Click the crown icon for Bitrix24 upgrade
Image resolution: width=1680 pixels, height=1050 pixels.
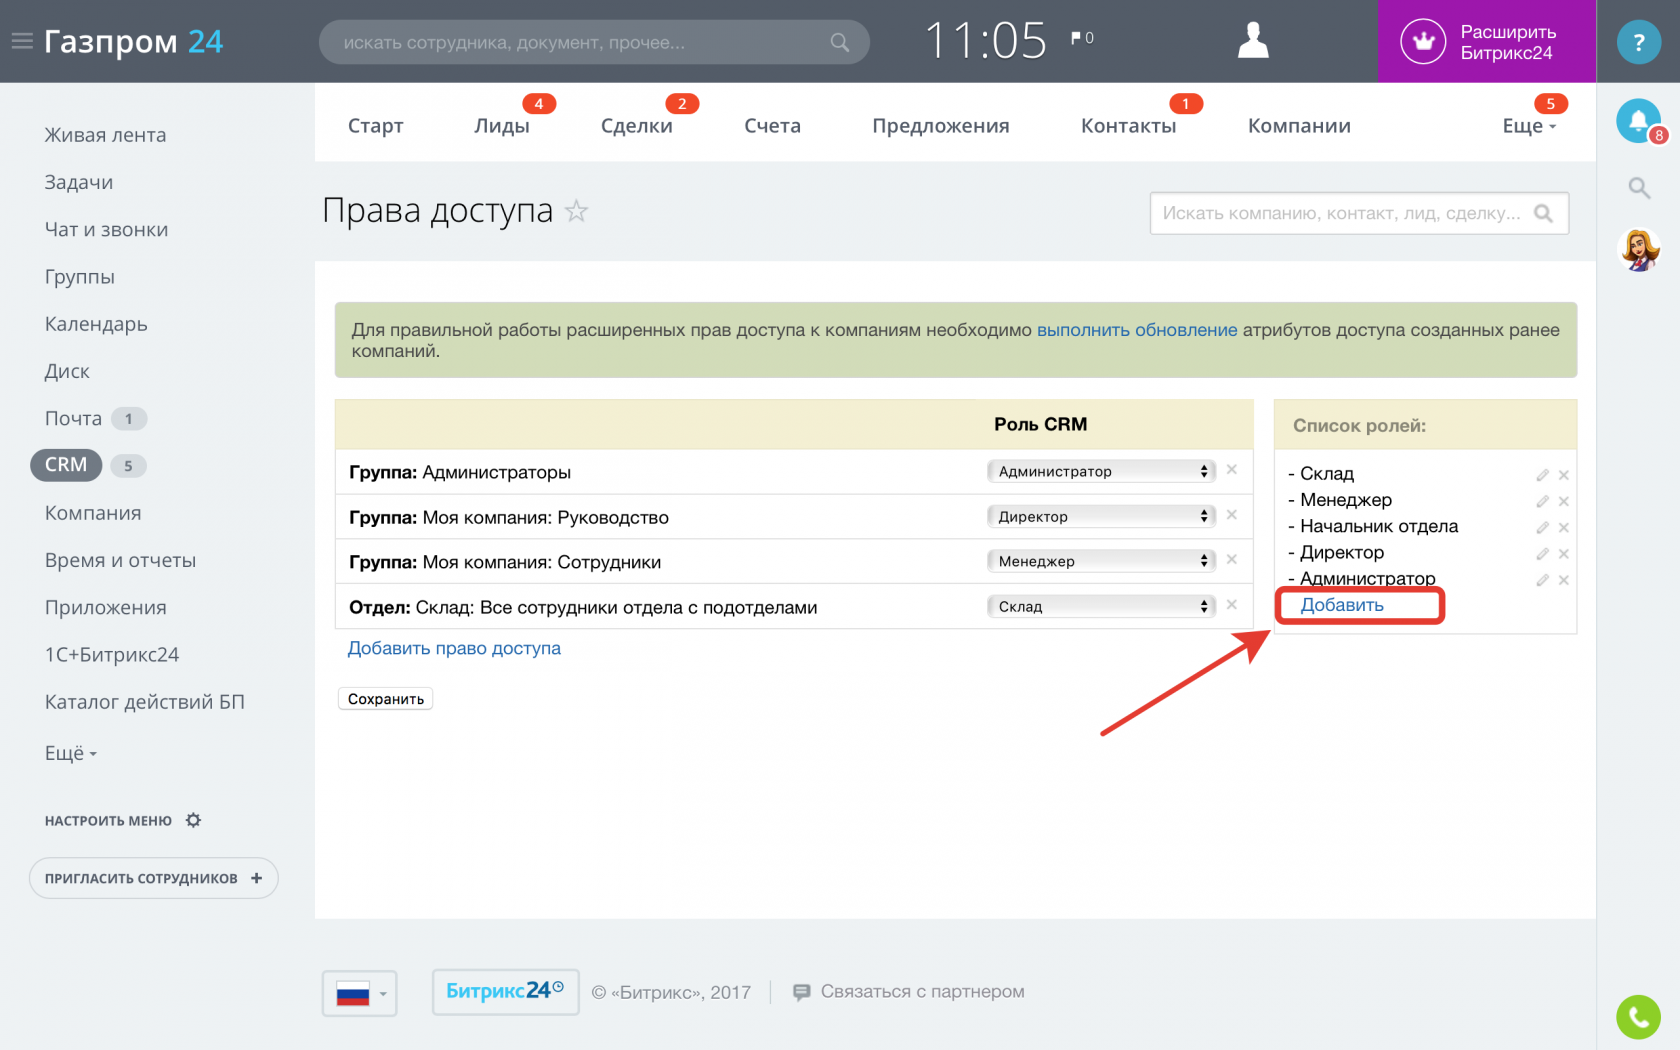(x=1423, y=41)
